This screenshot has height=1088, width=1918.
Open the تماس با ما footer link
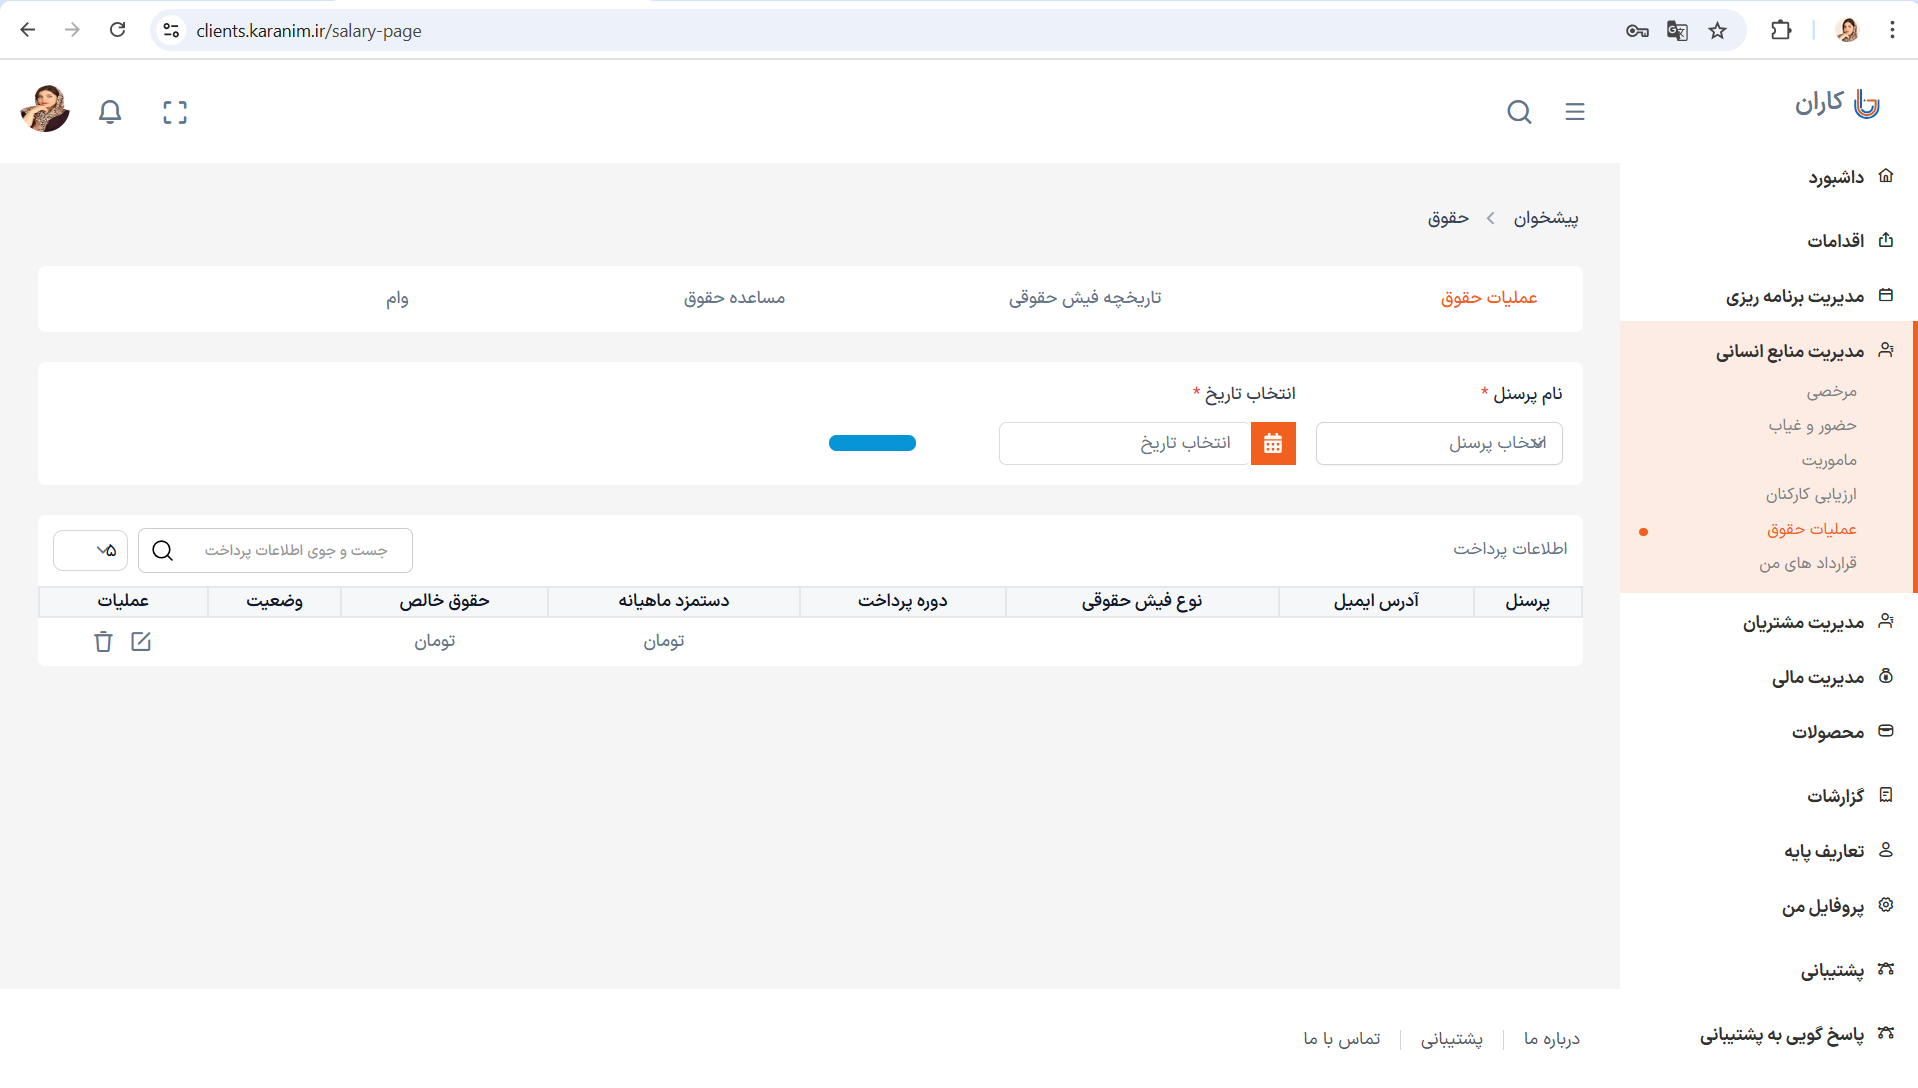click(1341, 1039)
